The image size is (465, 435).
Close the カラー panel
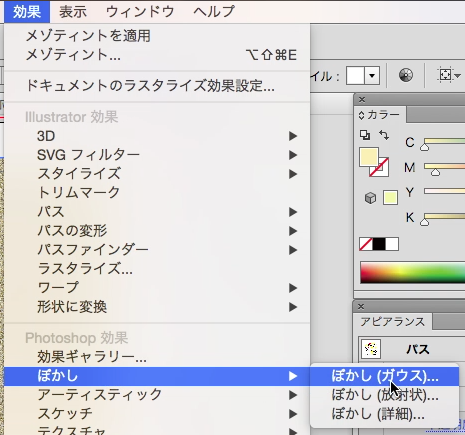[362, 99]
